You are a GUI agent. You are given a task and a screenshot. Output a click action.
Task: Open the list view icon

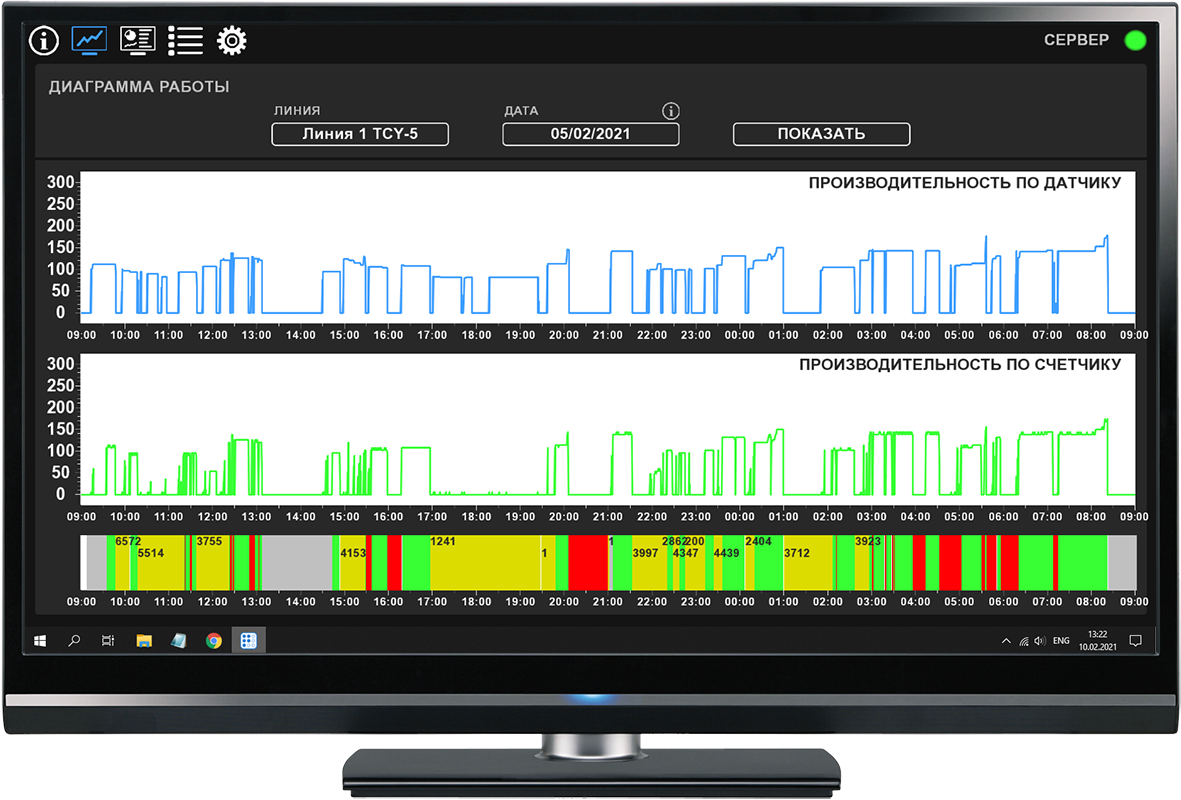pos(185,41)
